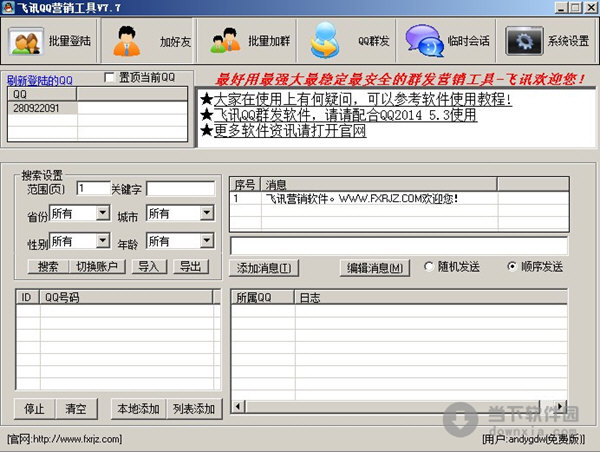Click the 切换账户 button
Viewport: 600px width, 452px height.
click(97, 266)
